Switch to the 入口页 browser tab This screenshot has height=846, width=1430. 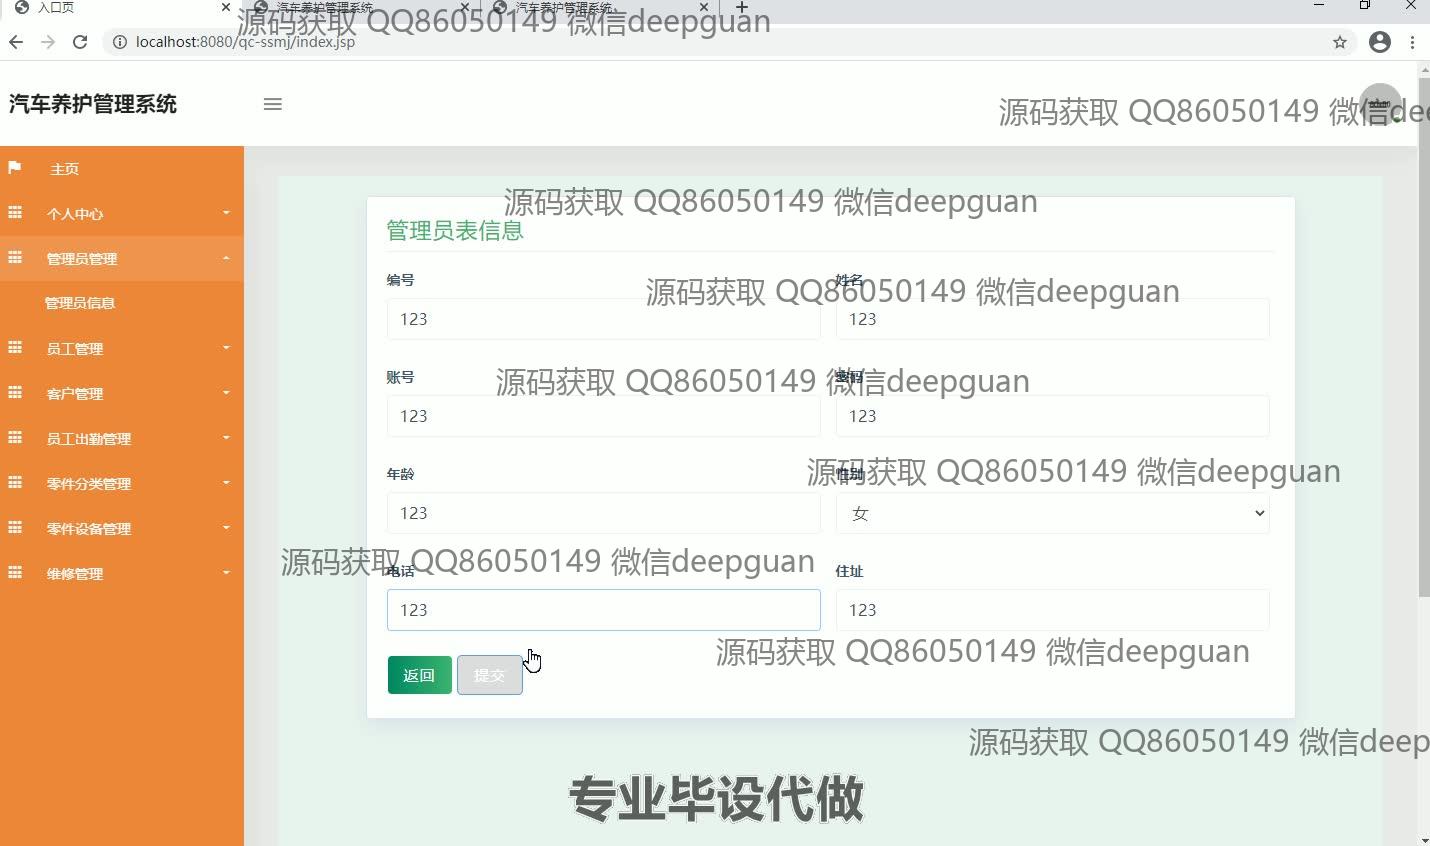pos(110,8)
